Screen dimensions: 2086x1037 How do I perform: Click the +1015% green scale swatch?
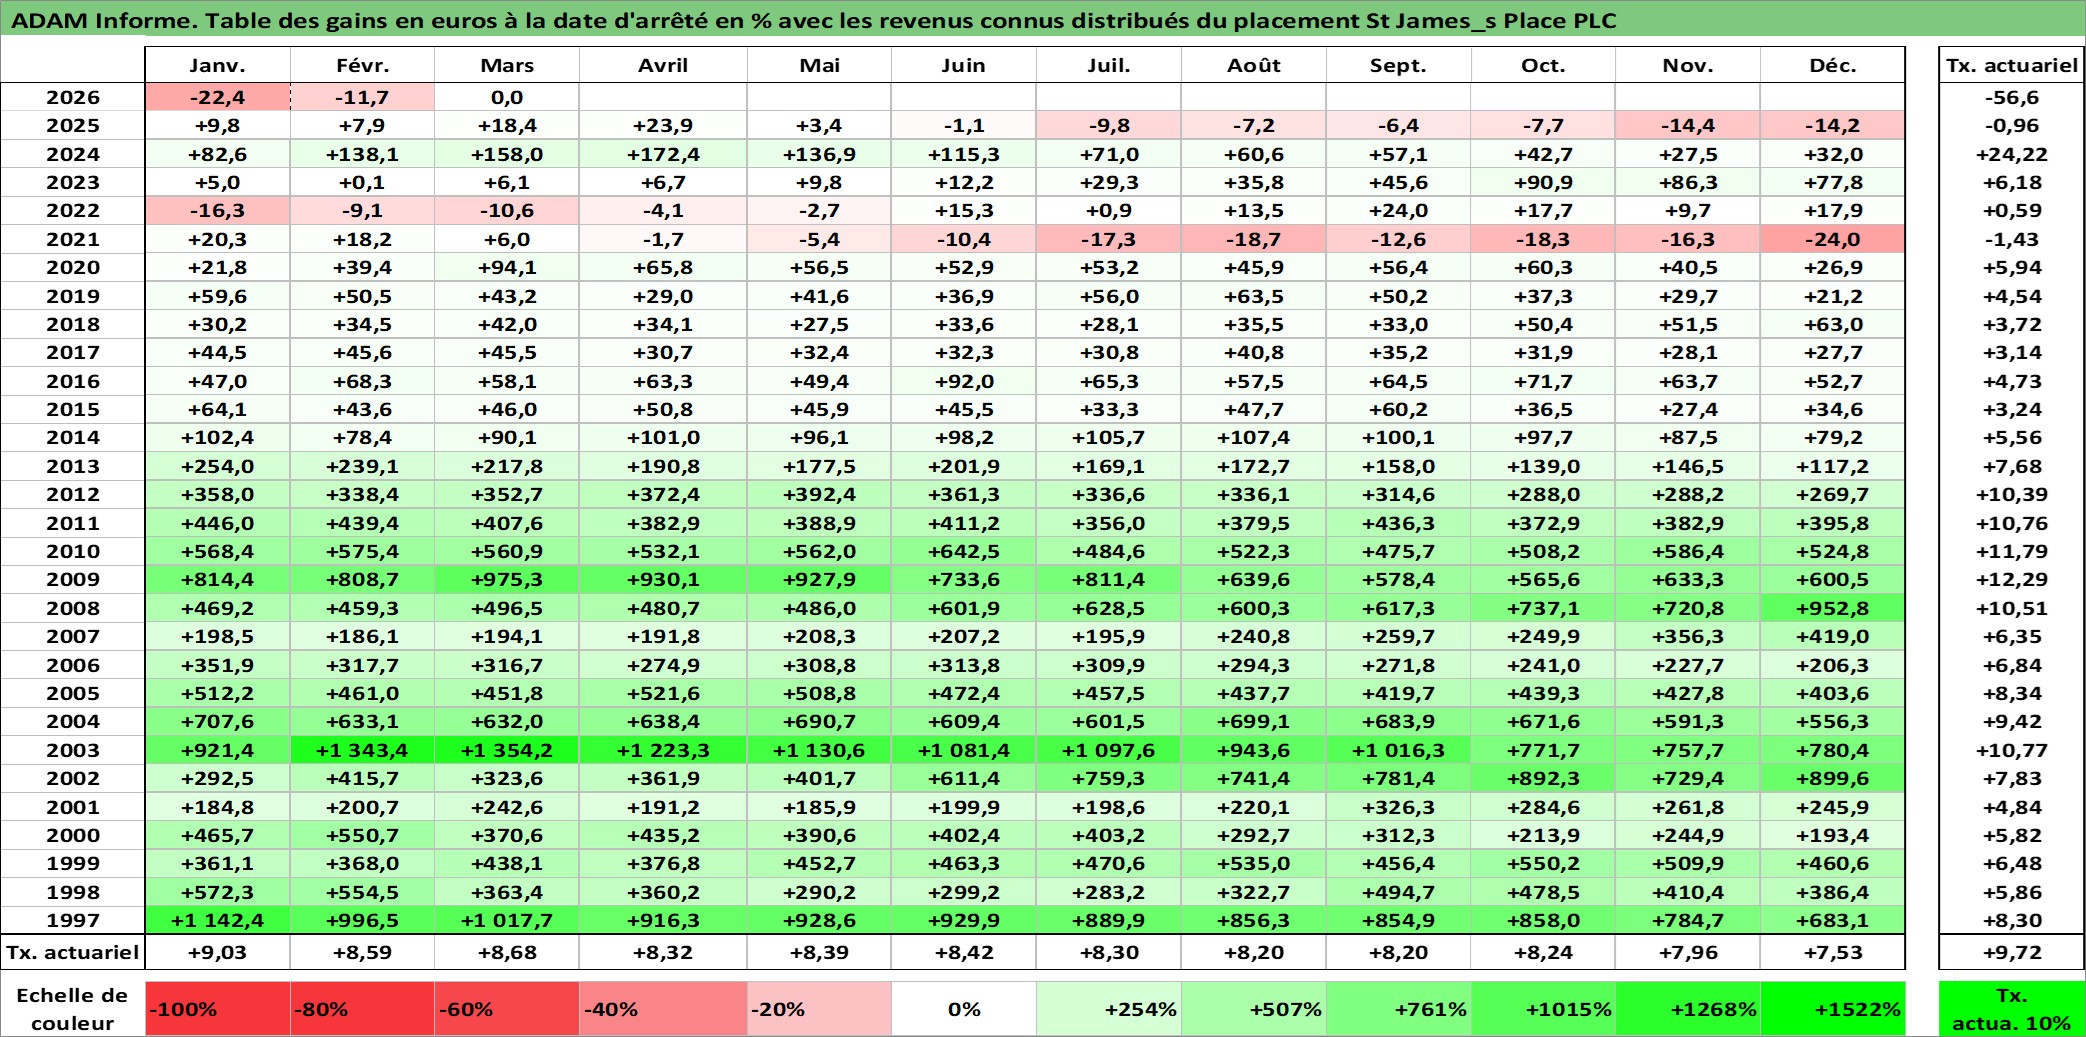(x=1543, y=1009)
